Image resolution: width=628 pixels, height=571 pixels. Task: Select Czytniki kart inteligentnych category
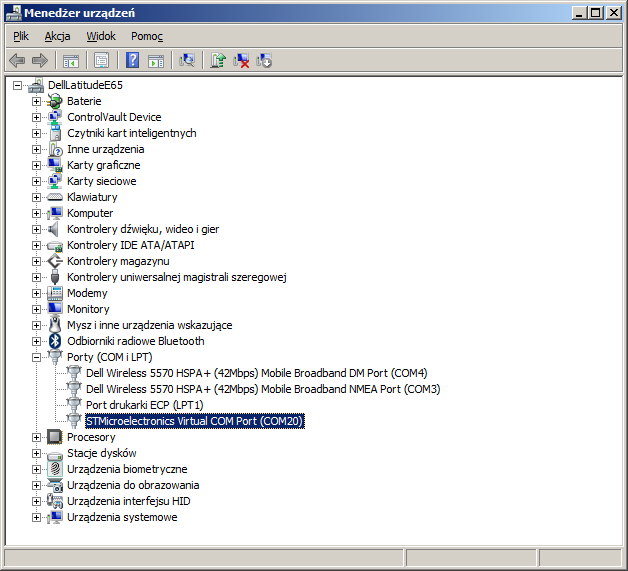pos(132,133)
